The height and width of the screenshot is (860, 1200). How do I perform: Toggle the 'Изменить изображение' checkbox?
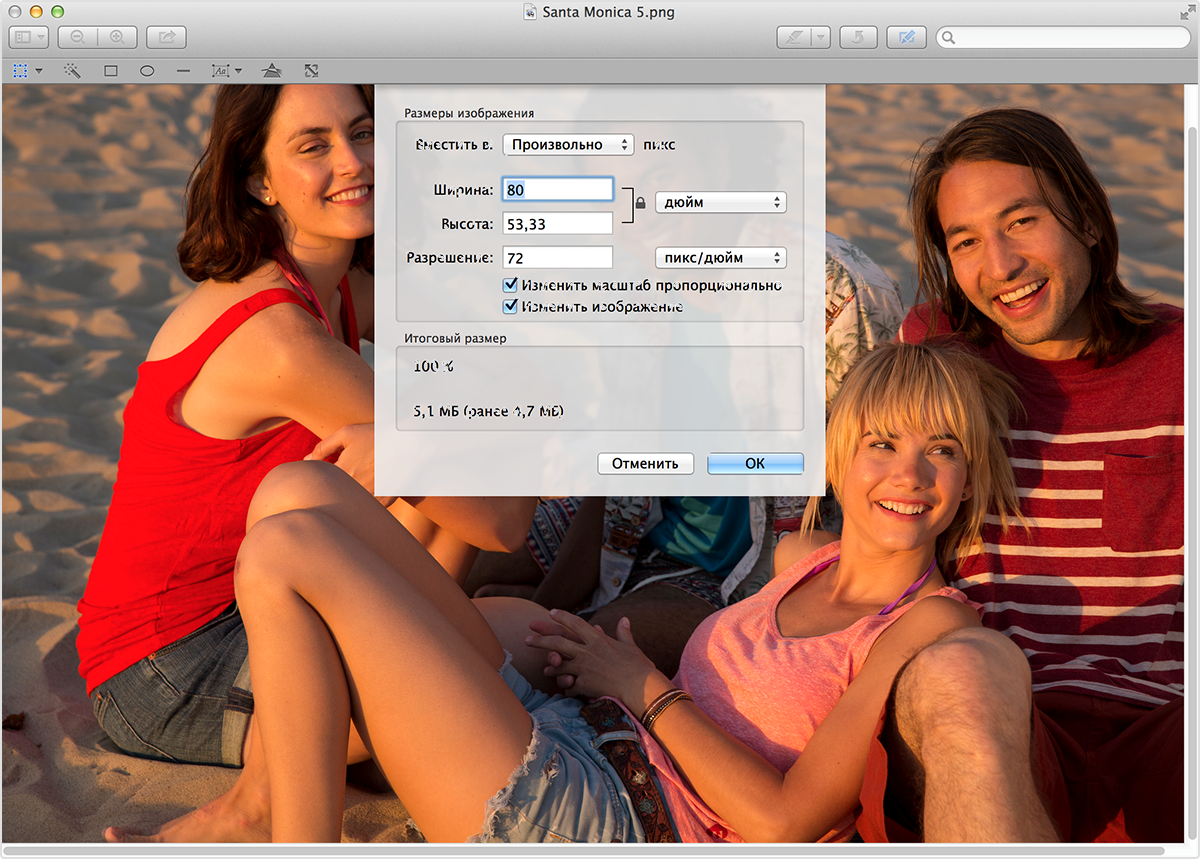point(511,307)
